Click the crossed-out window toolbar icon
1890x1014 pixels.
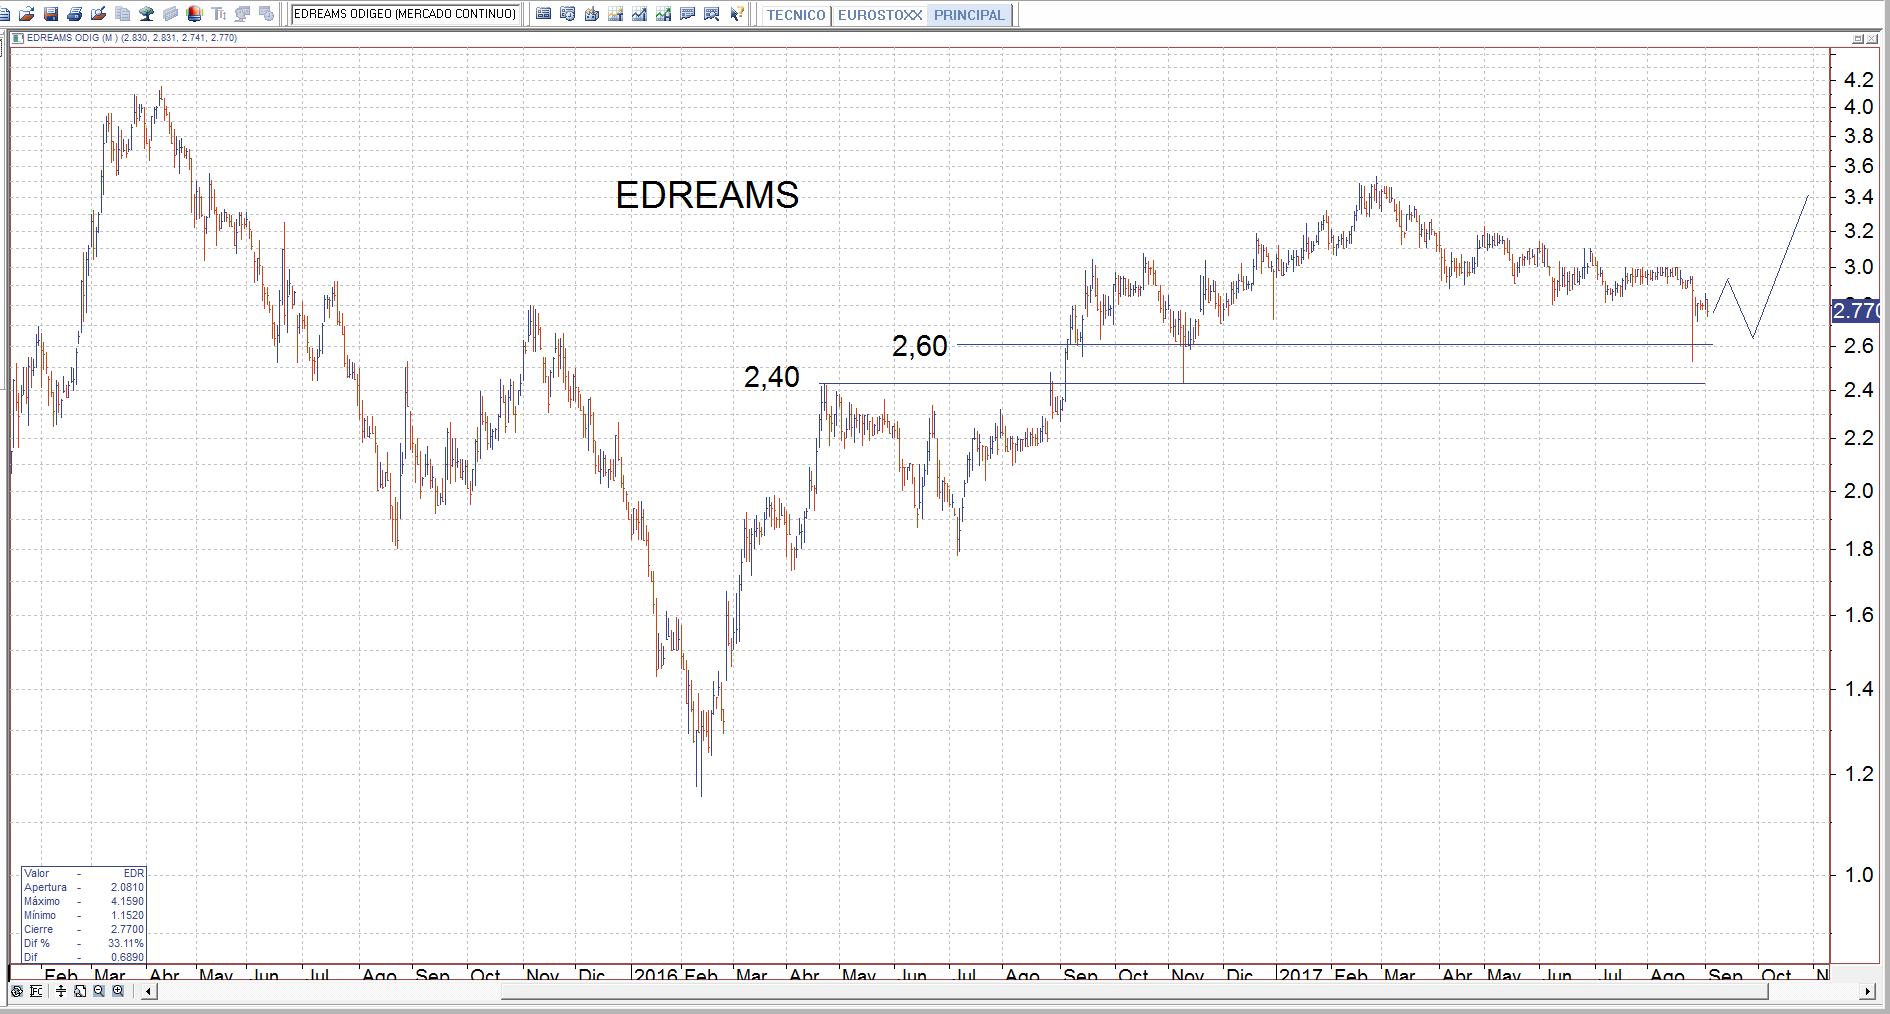(x=712, y=14)
